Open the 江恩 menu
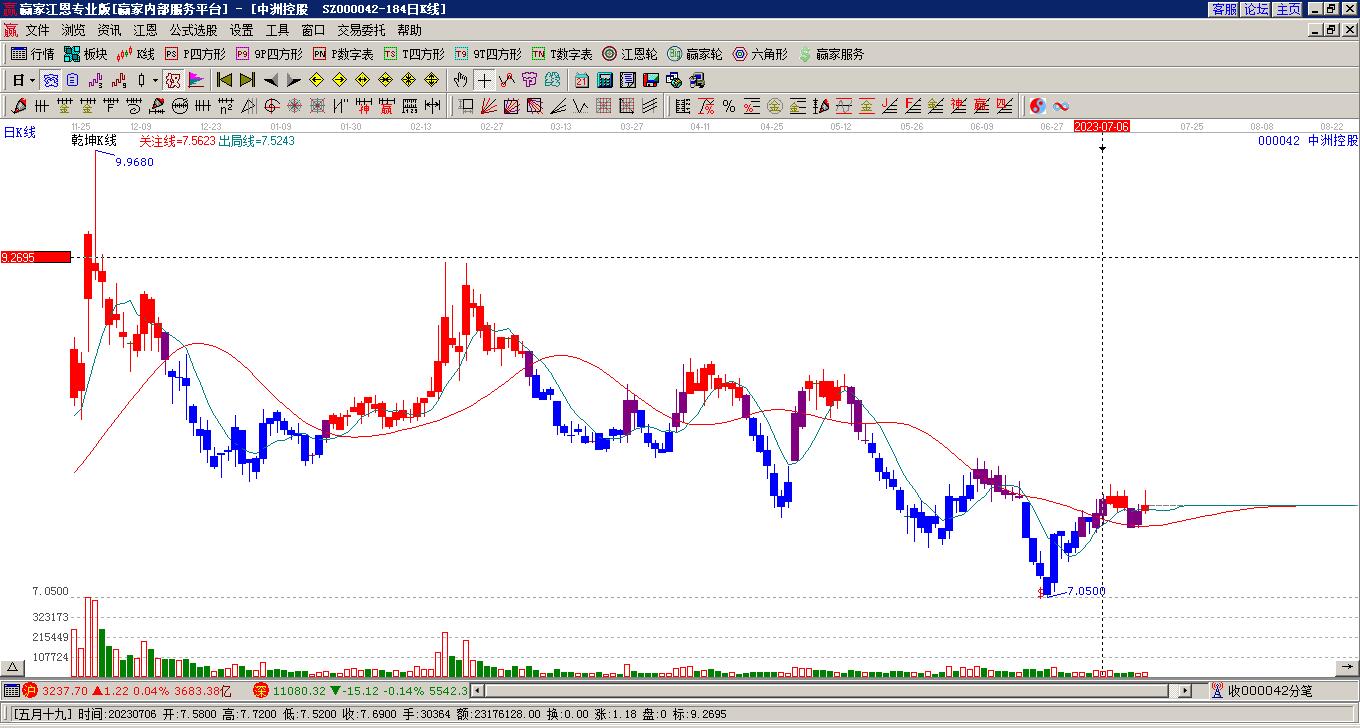1360x728 pixels. click(145, 31)
